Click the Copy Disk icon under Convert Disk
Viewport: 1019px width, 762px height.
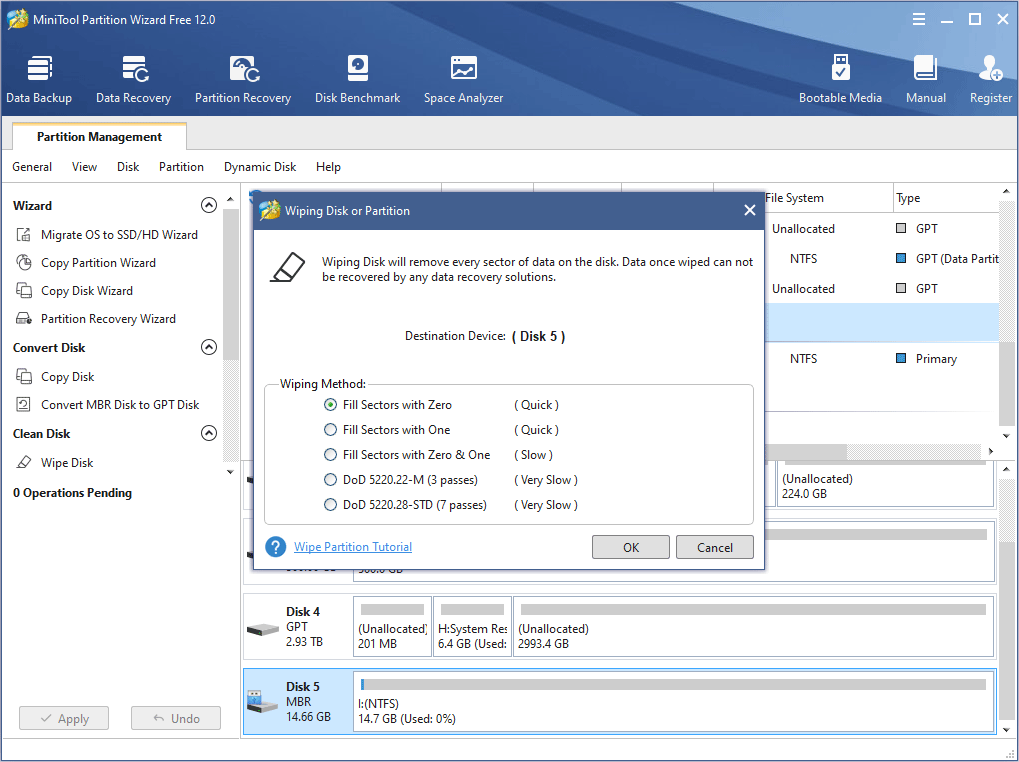tap(23, 377)
